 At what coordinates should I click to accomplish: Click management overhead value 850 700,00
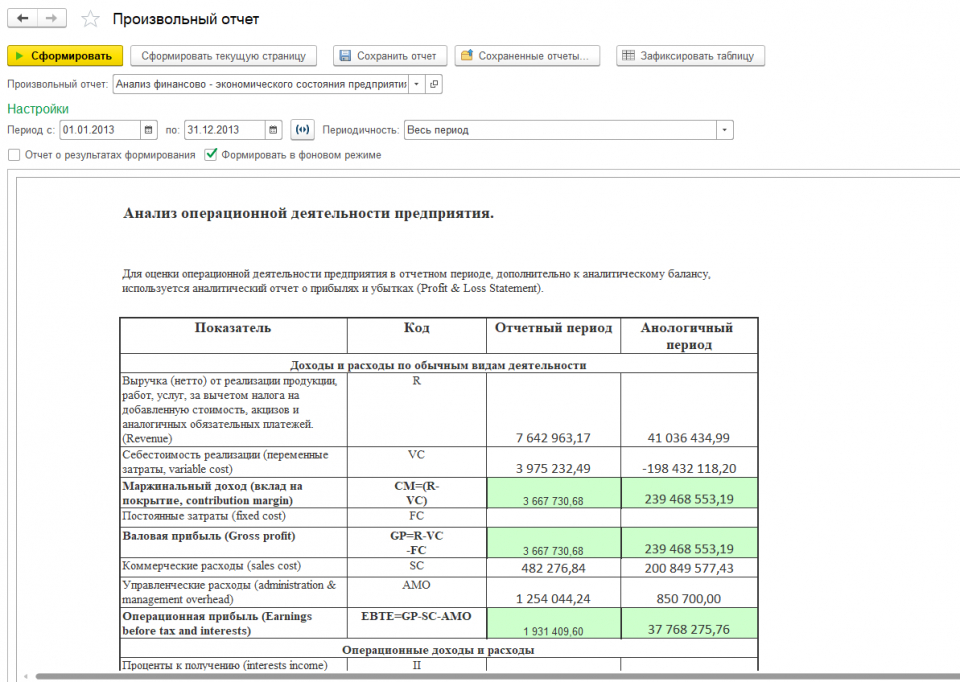point(689,599)
